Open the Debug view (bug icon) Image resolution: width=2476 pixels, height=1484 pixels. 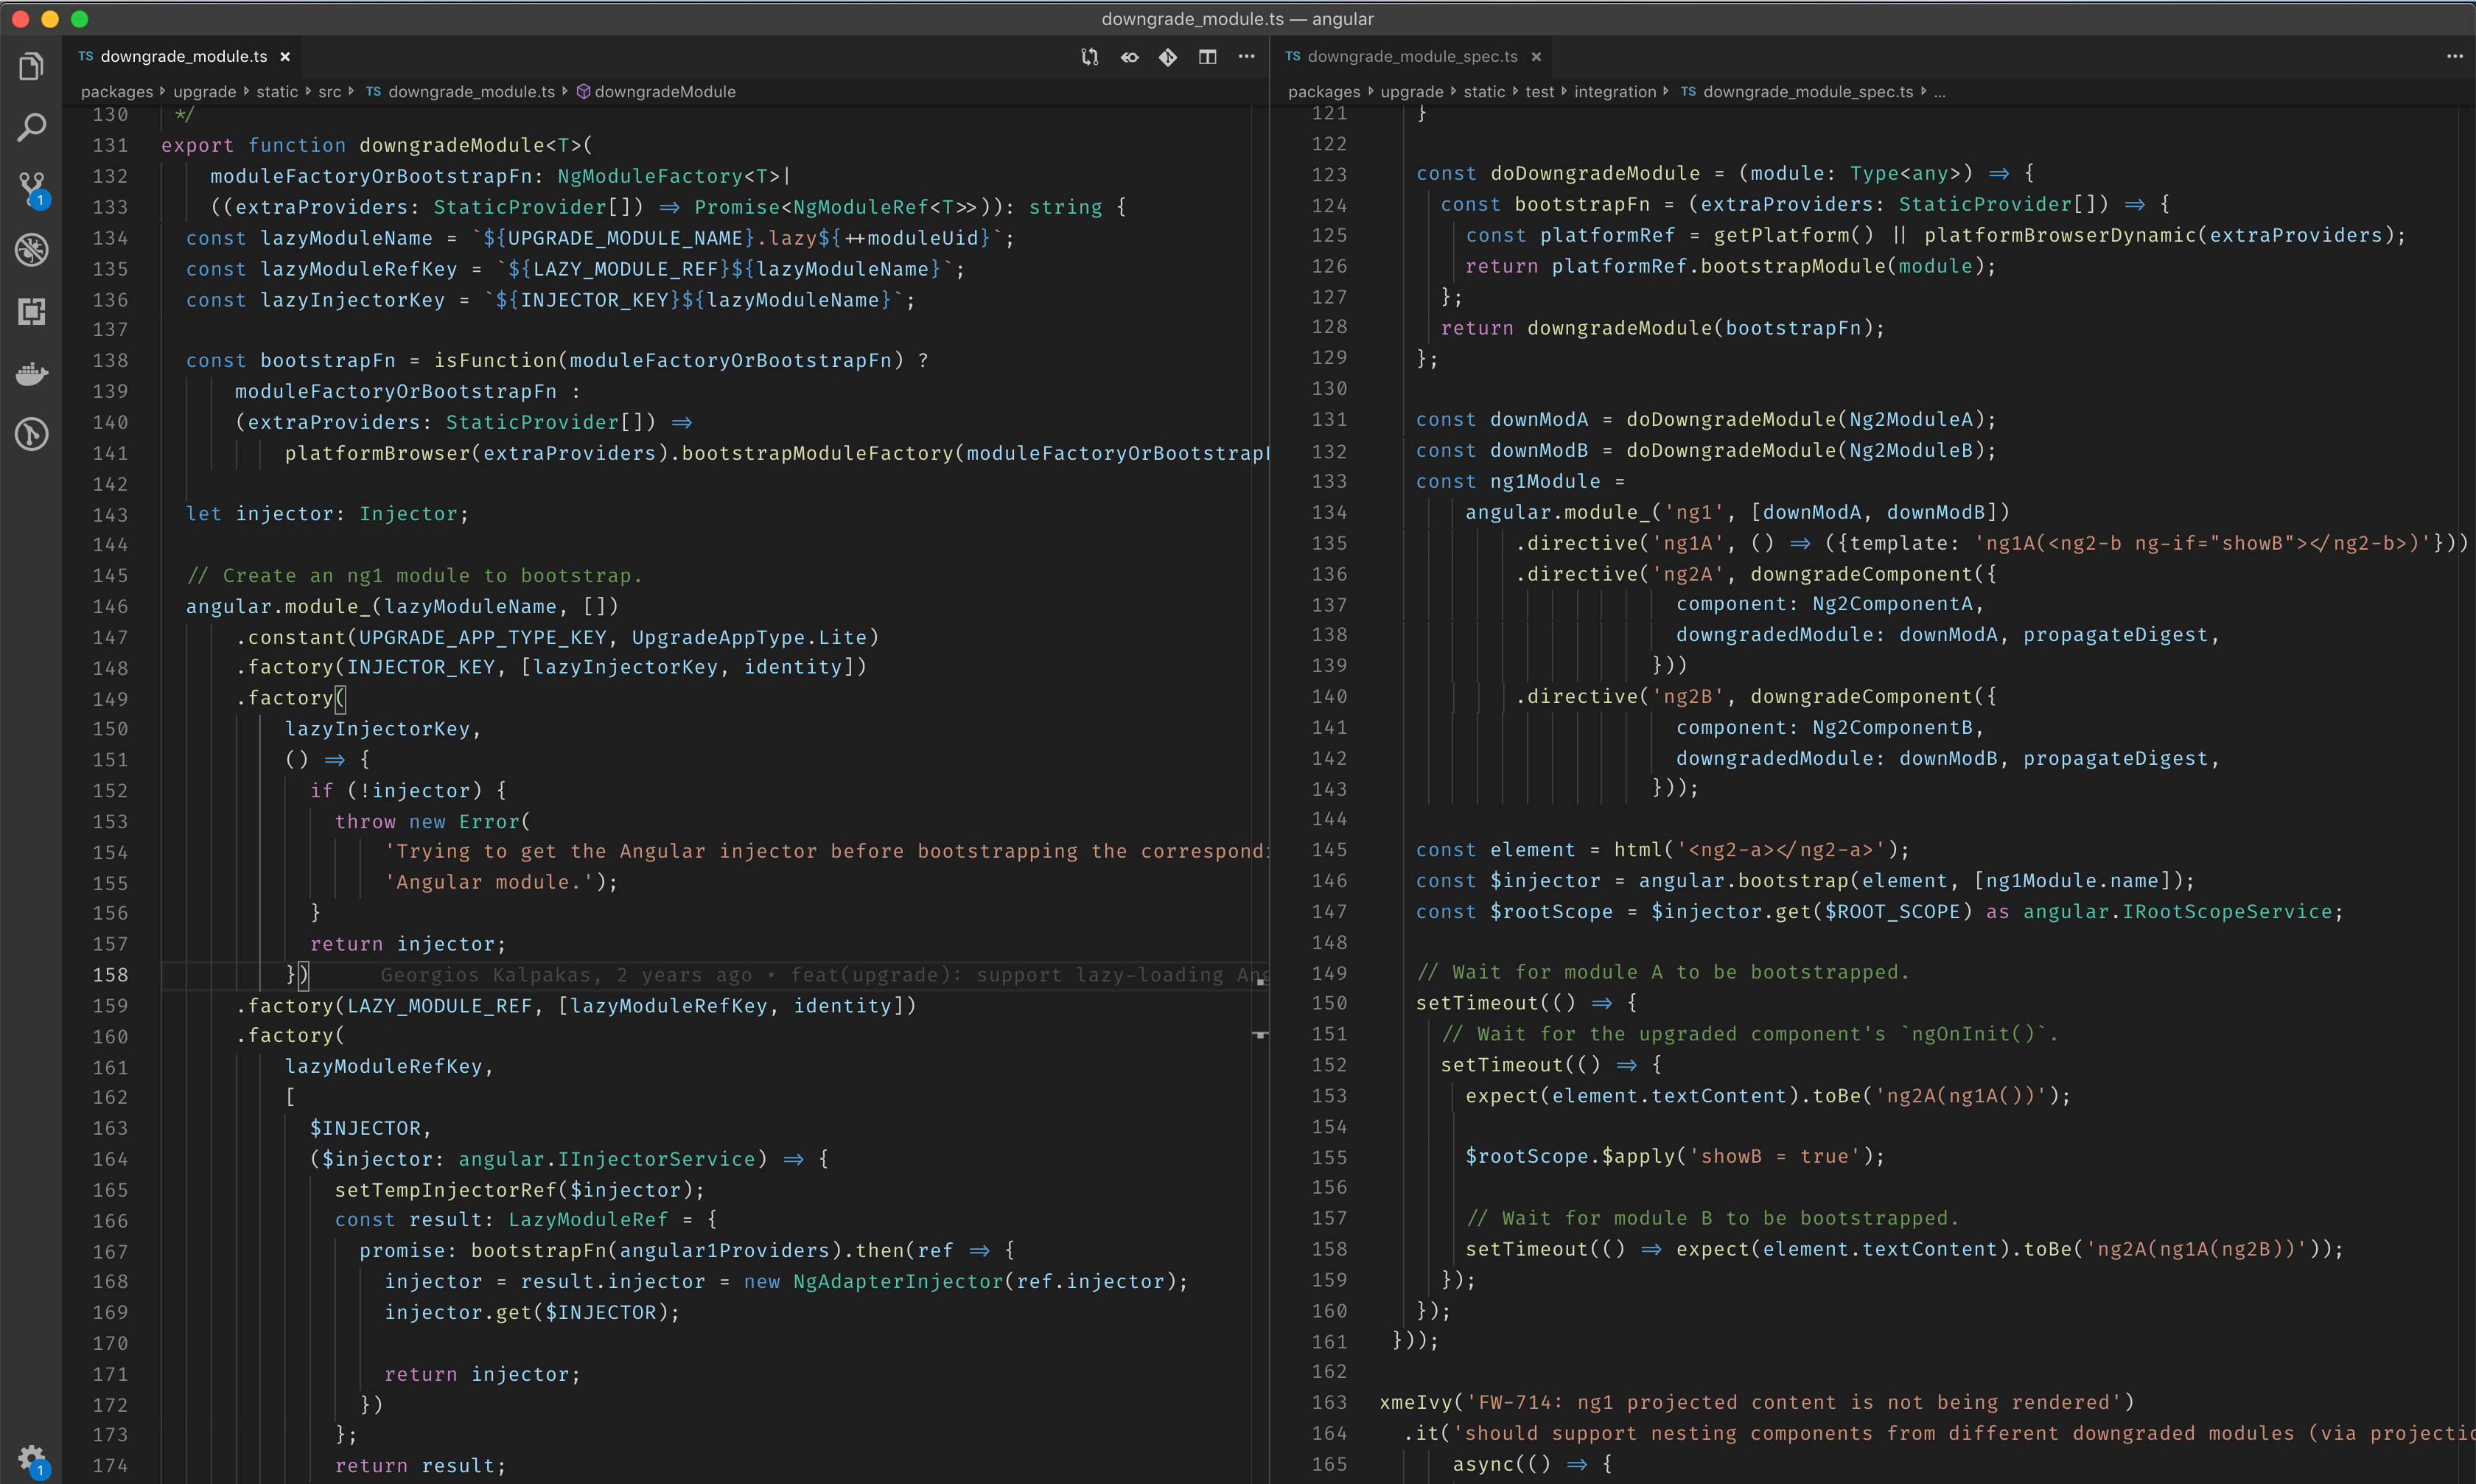pos(31,249)
